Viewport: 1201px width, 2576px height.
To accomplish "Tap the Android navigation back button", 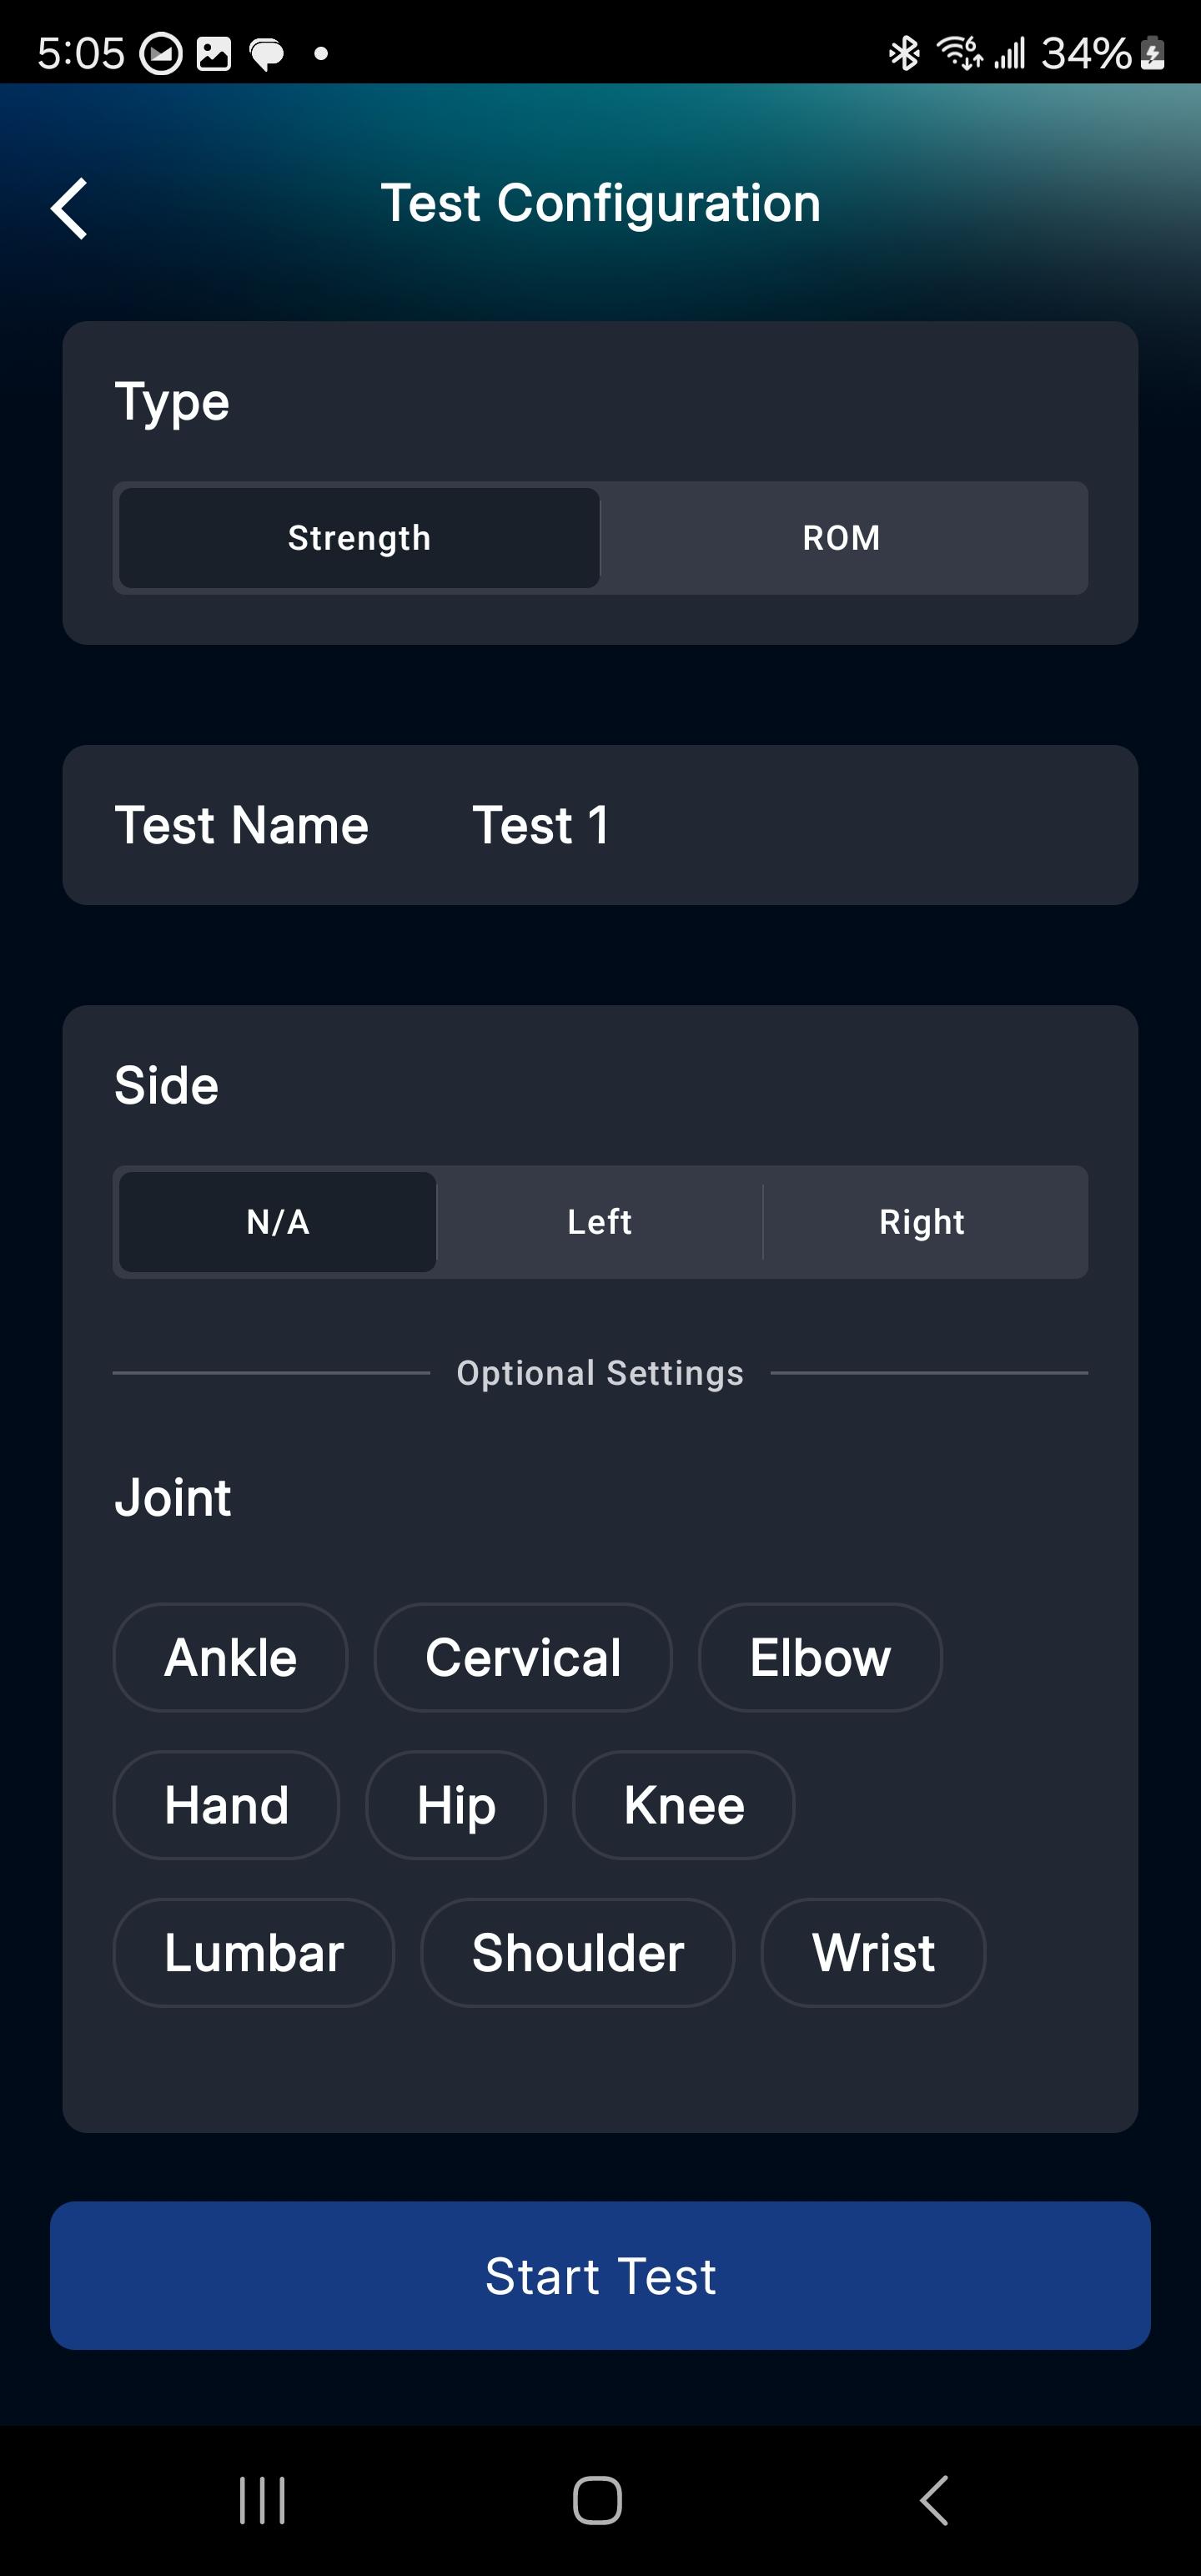I will 934,2500.
